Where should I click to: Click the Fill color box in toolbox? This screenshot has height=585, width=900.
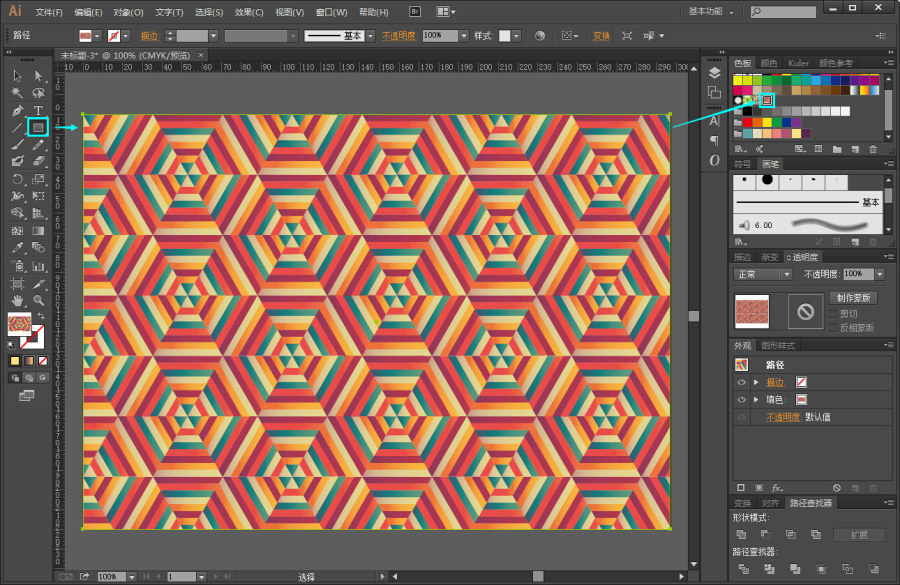point(19,324)
